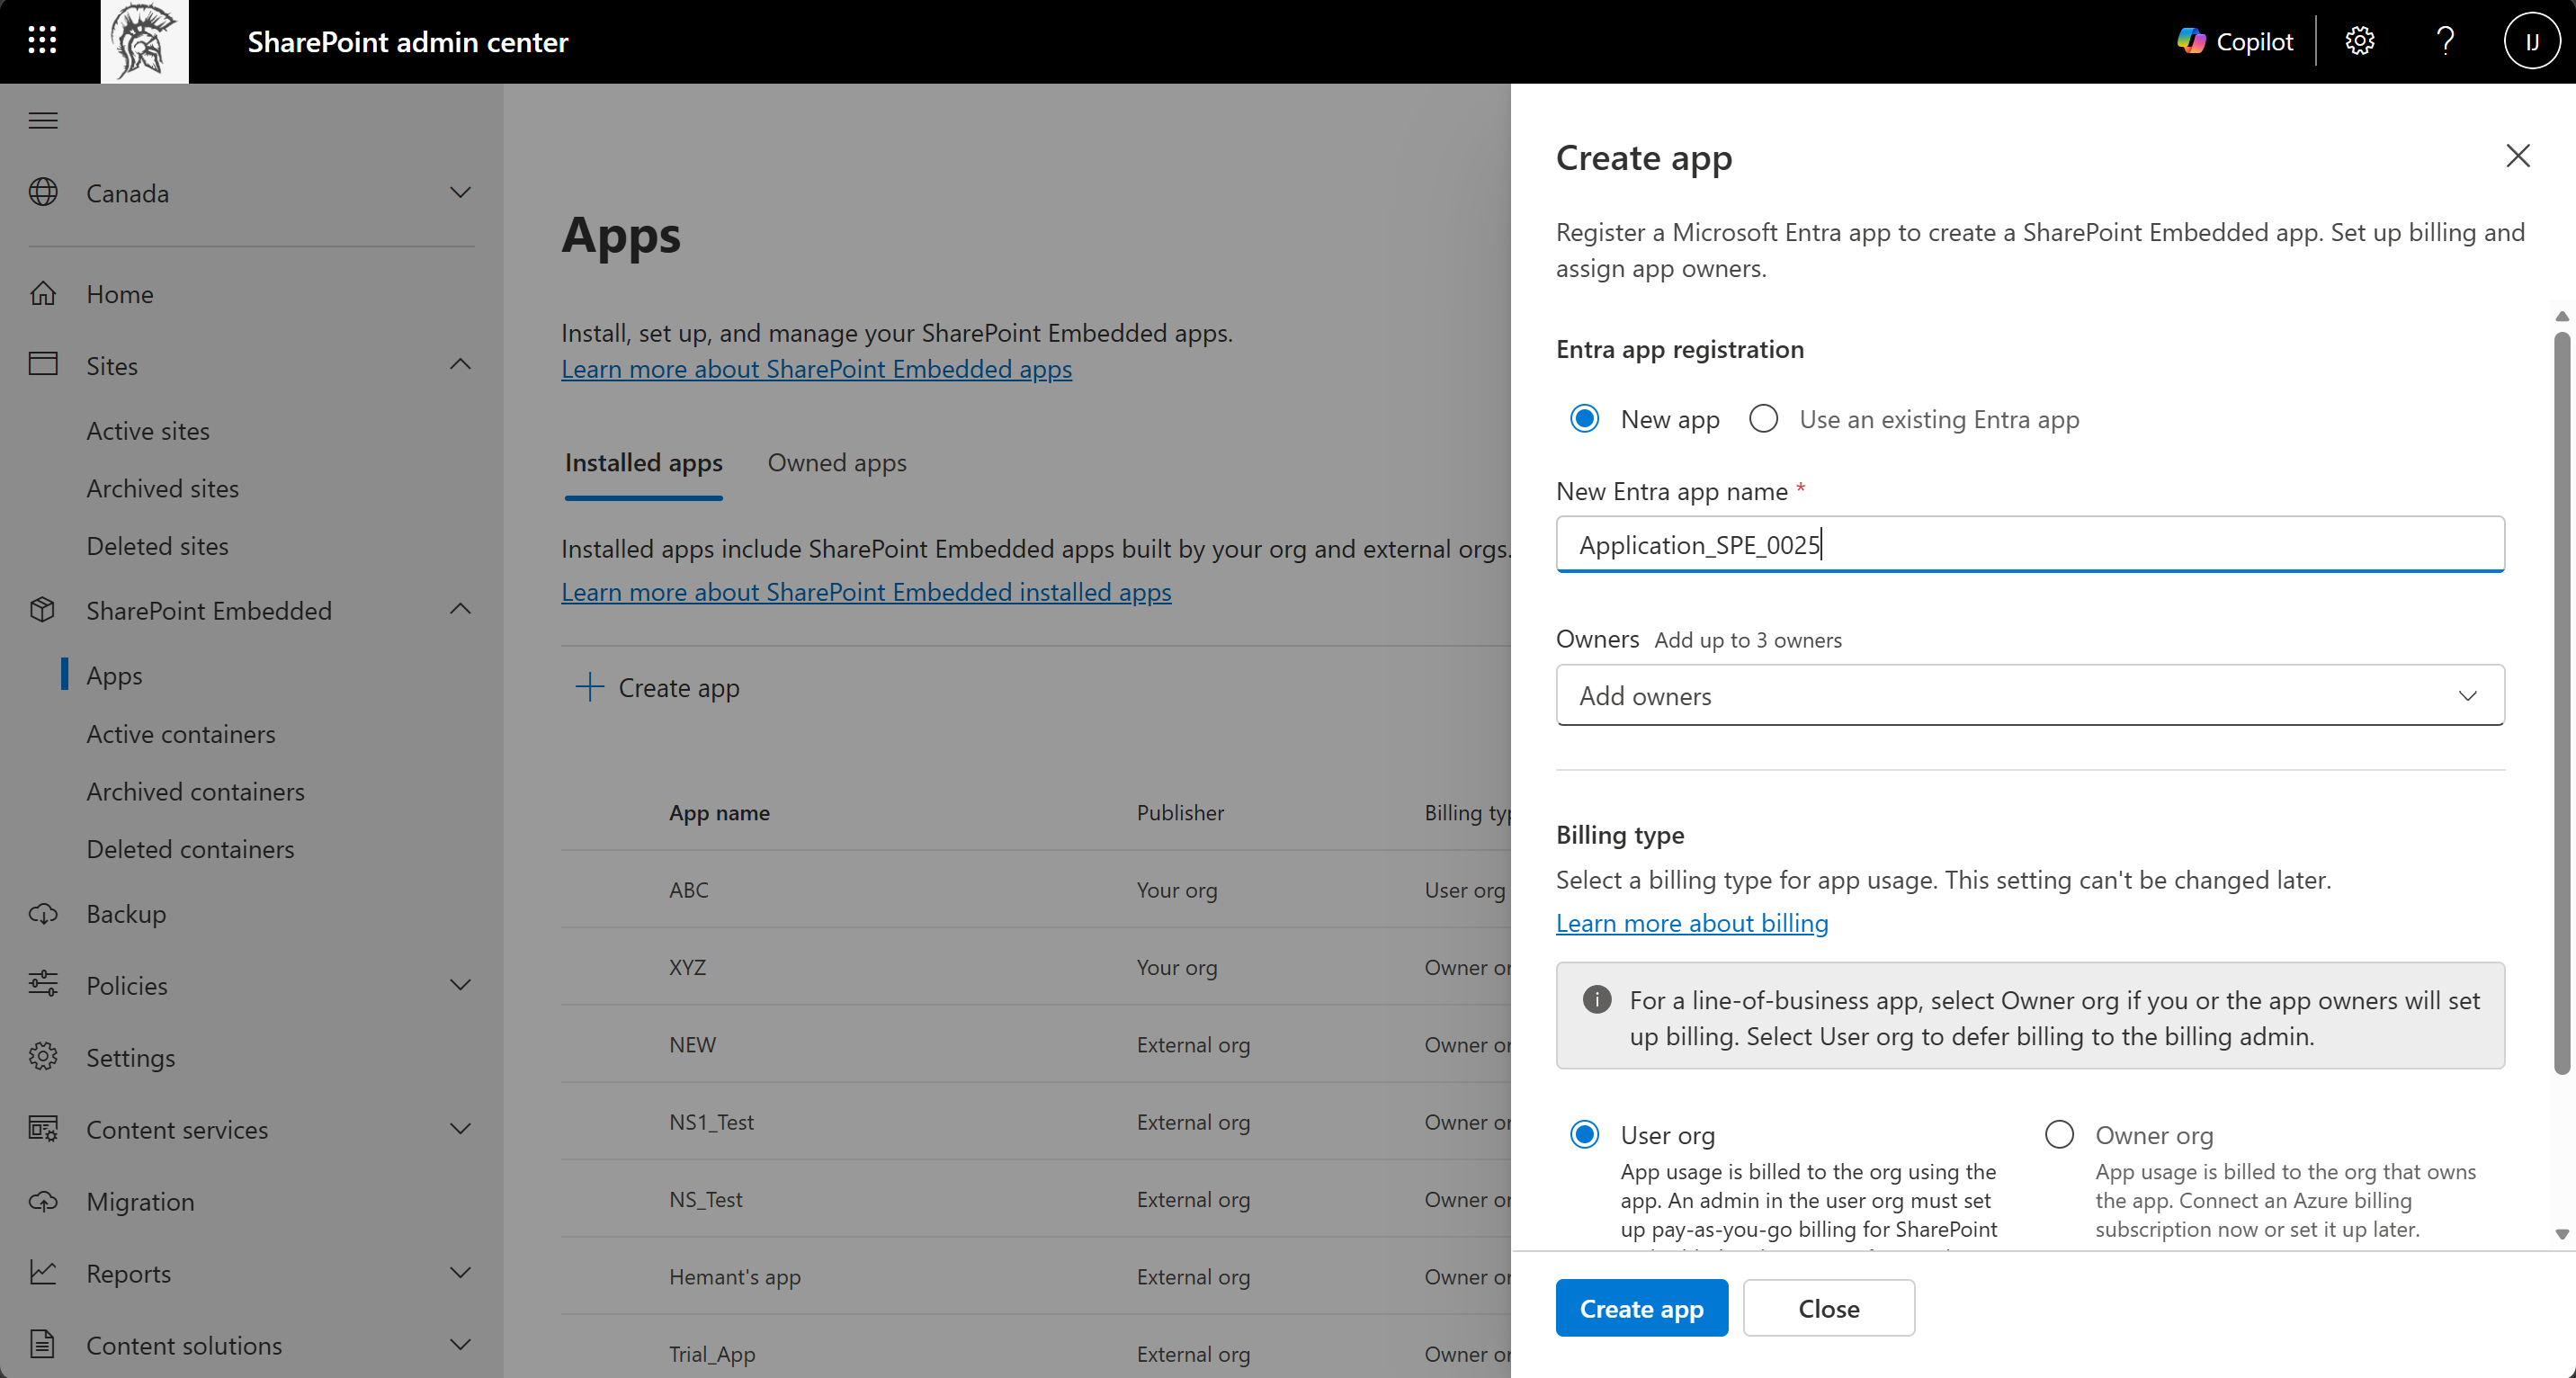Click scrollbar down arrow in panel
Image resolution: width=2576 pixels, height=1378 pixels.
click(2561, 1234)
